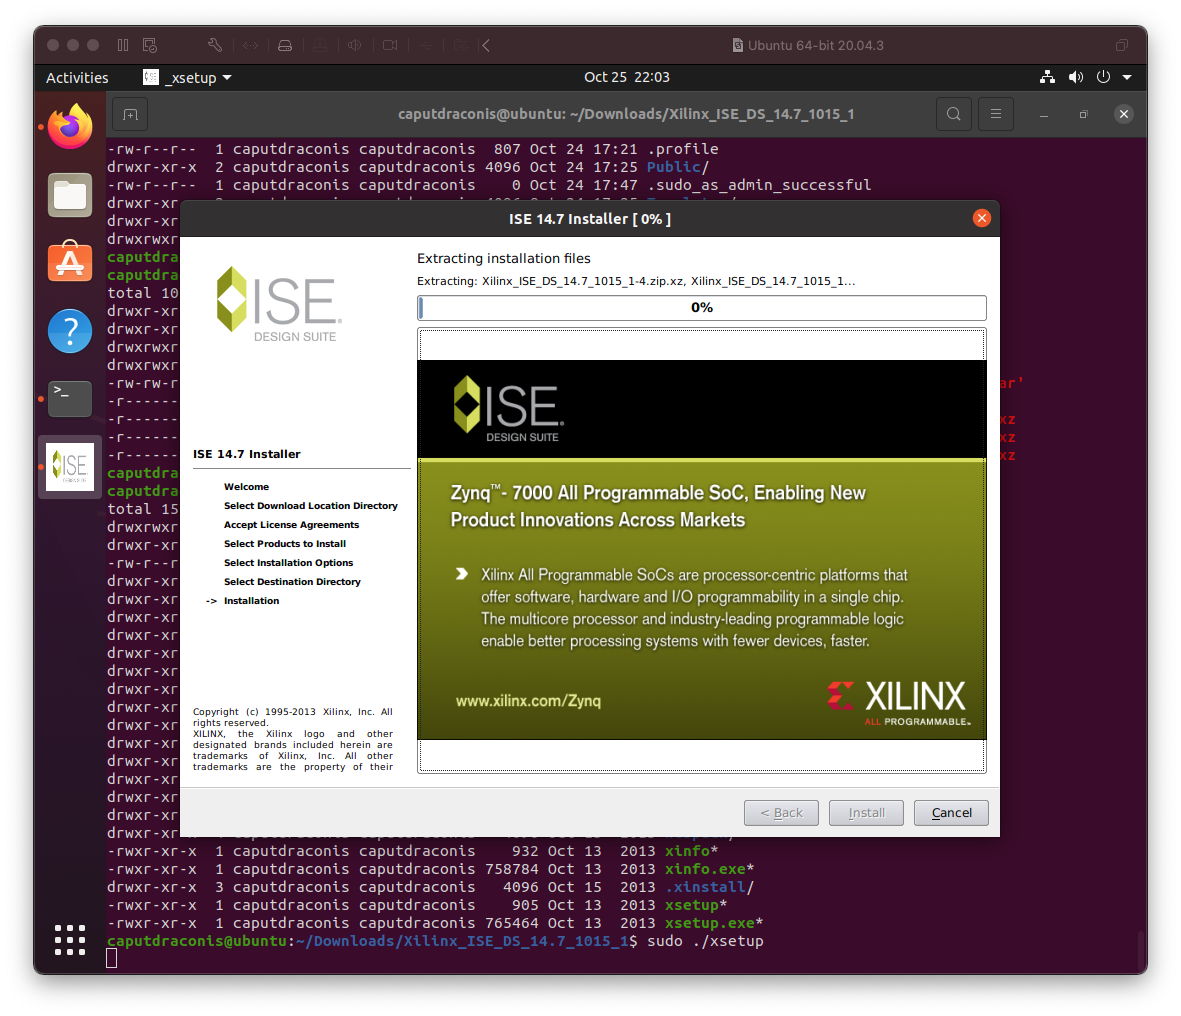The image size is (1181, 1016).
Task: Click Select Installation Options step
Action: coord(288,563)
